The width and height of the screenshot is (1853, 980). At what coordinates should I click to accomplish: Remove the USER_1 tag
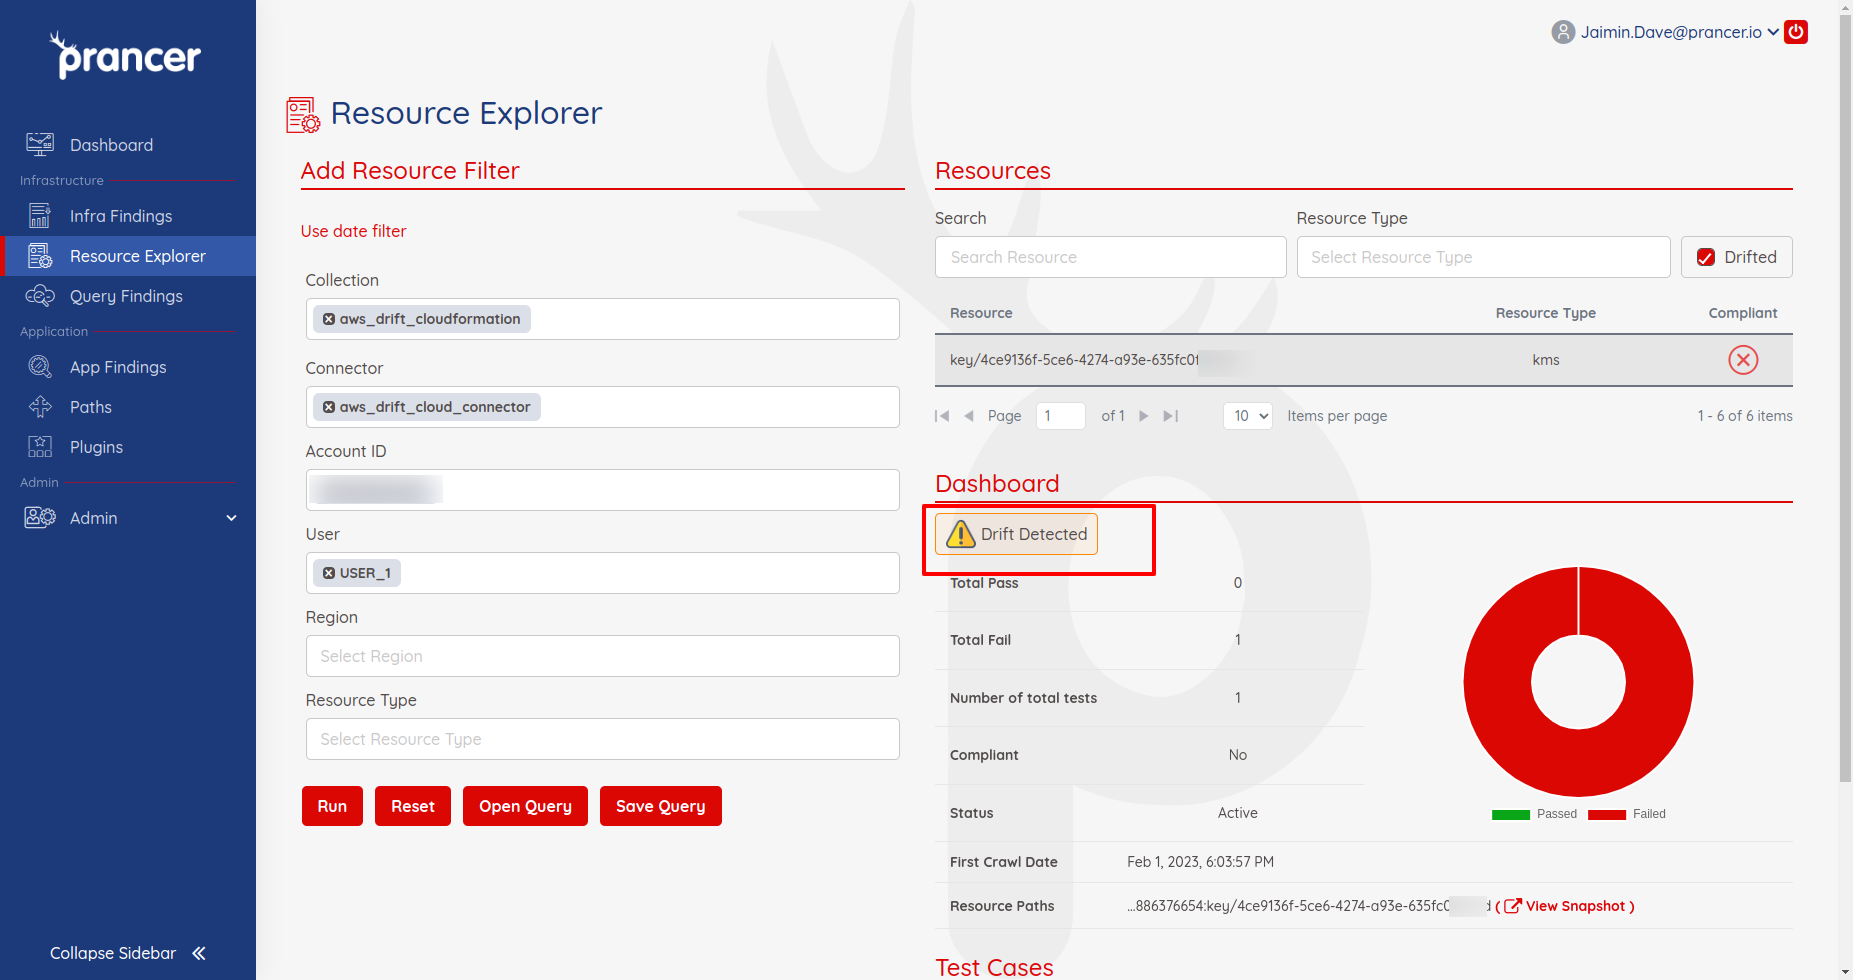[x=329, y=573]
